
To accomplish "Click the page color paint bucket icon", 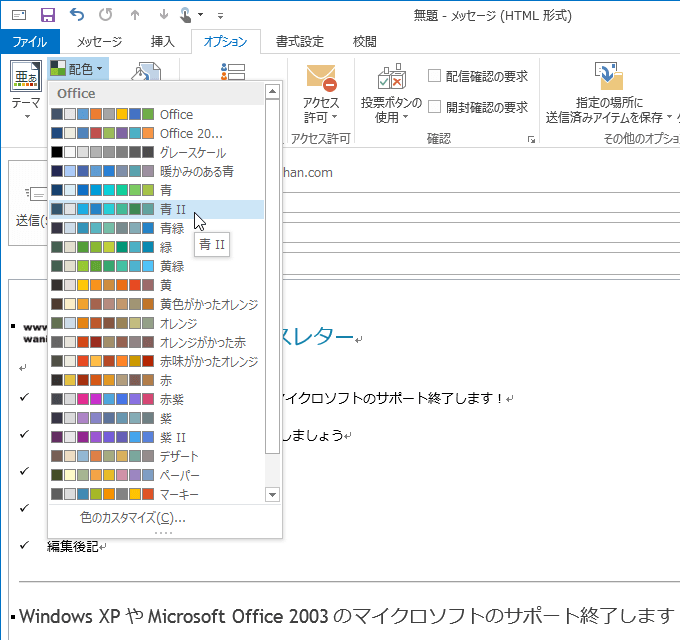I will point(147,71).
